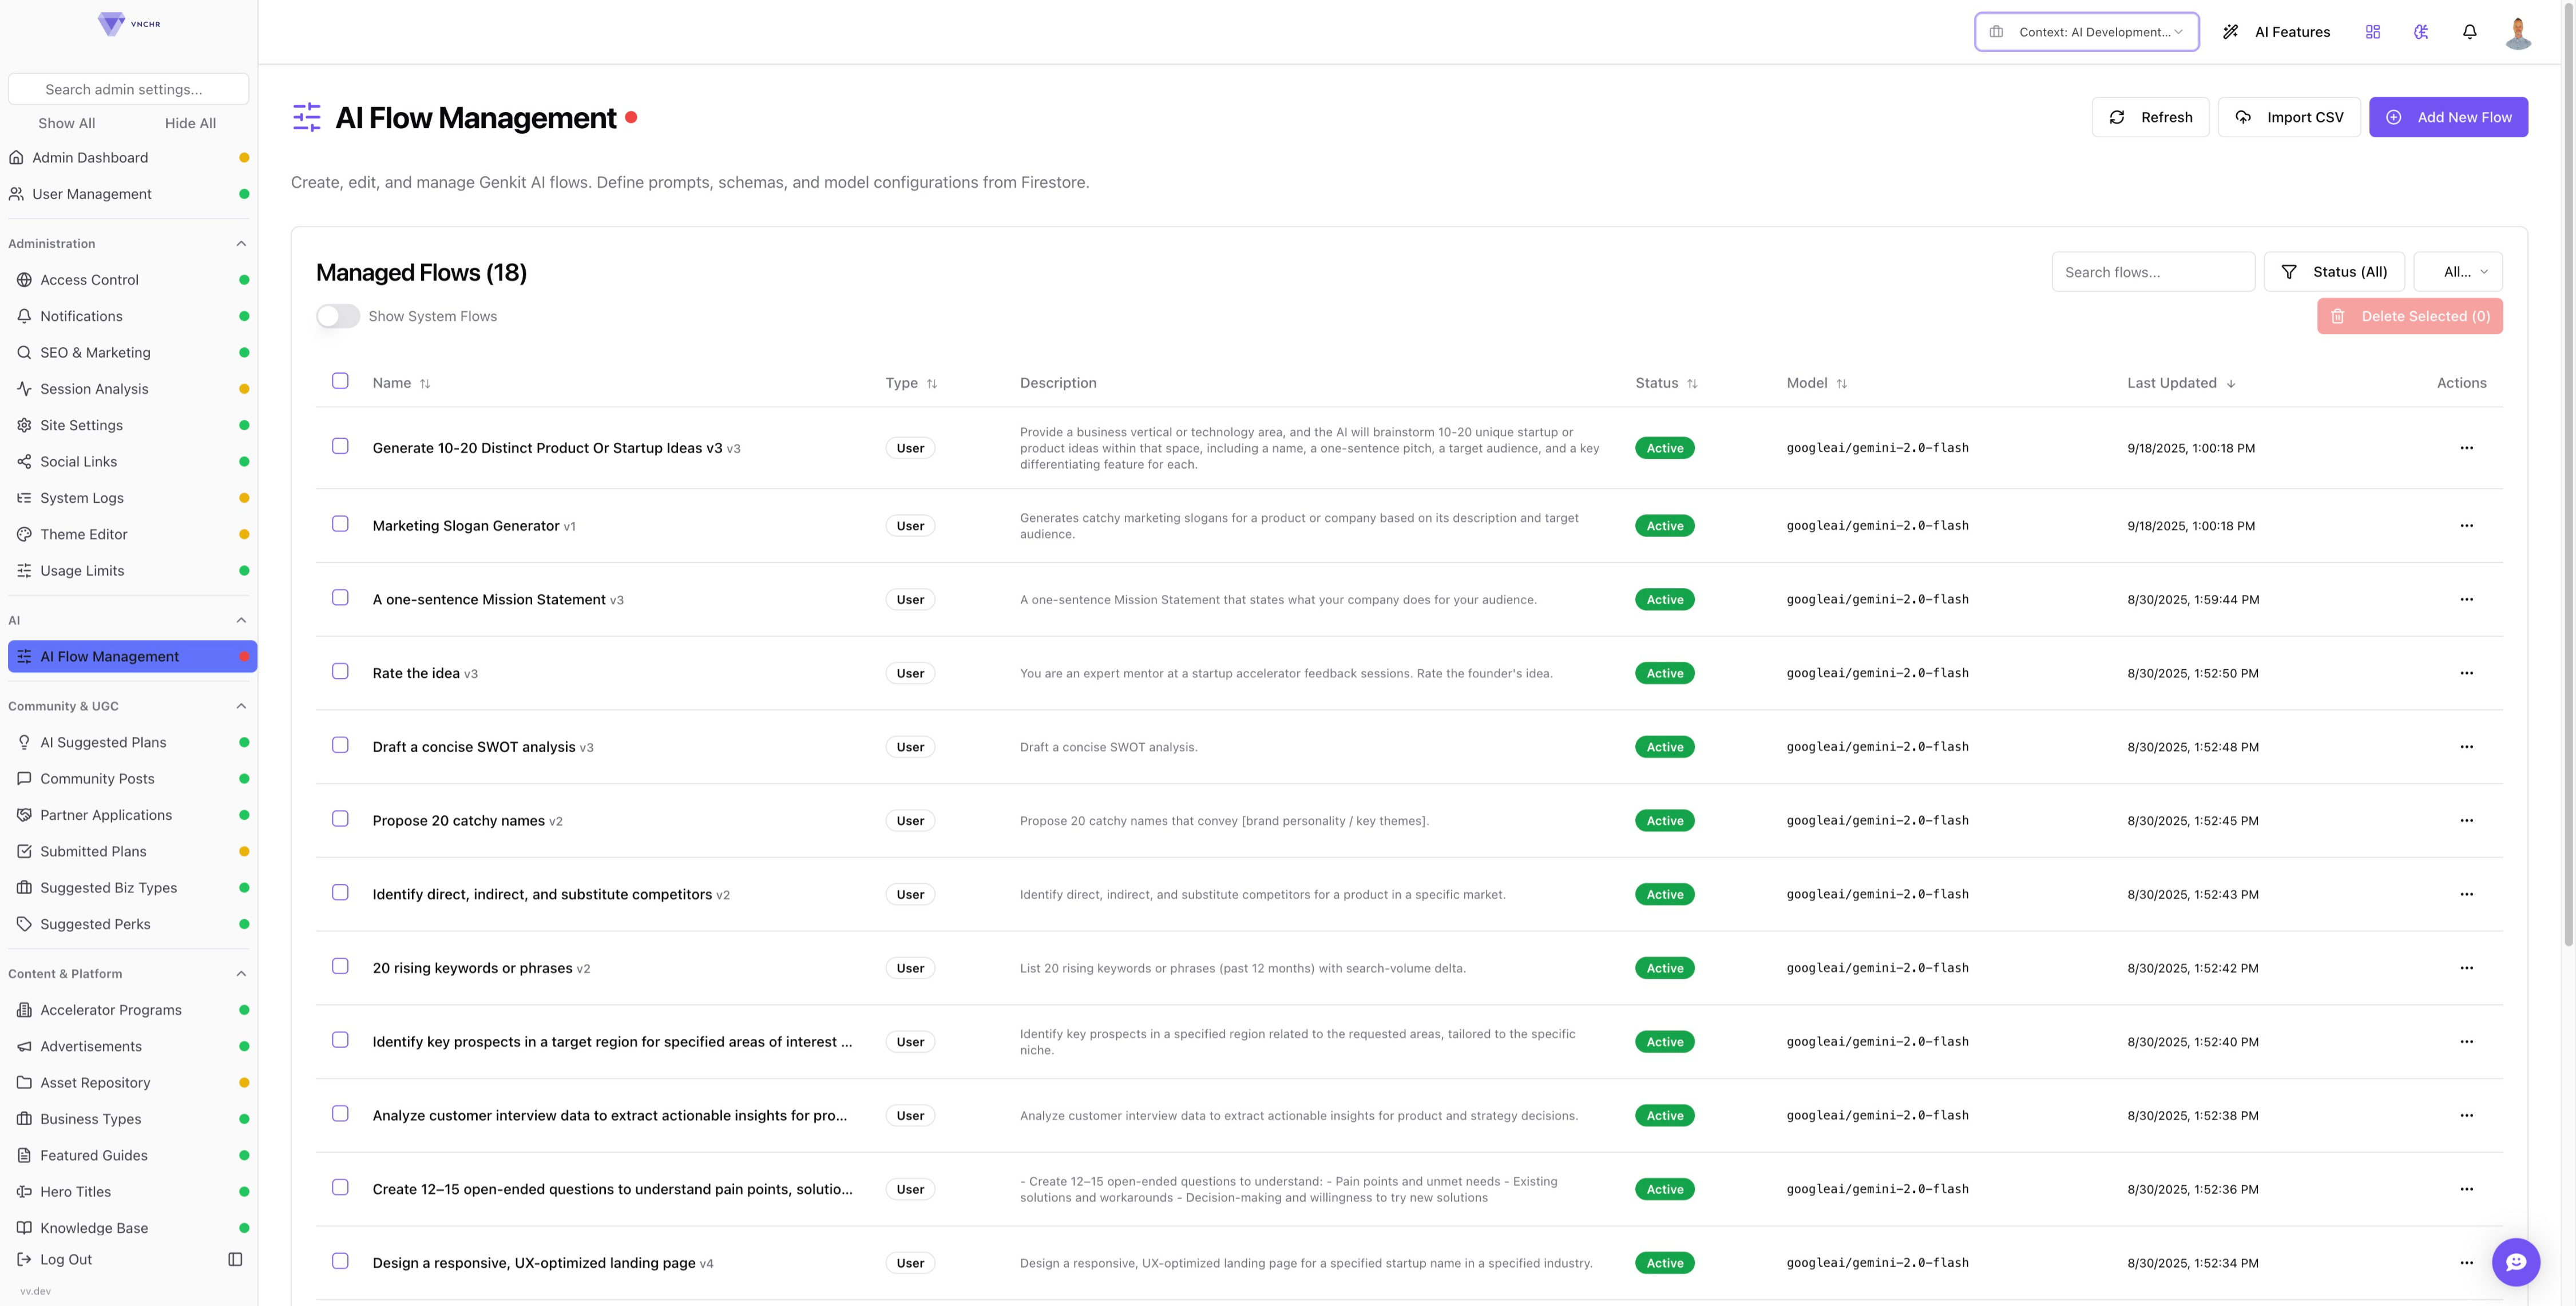Click the Add New Flow button
Viewport: 2576px width, 1306px height.
point(2447,117)
